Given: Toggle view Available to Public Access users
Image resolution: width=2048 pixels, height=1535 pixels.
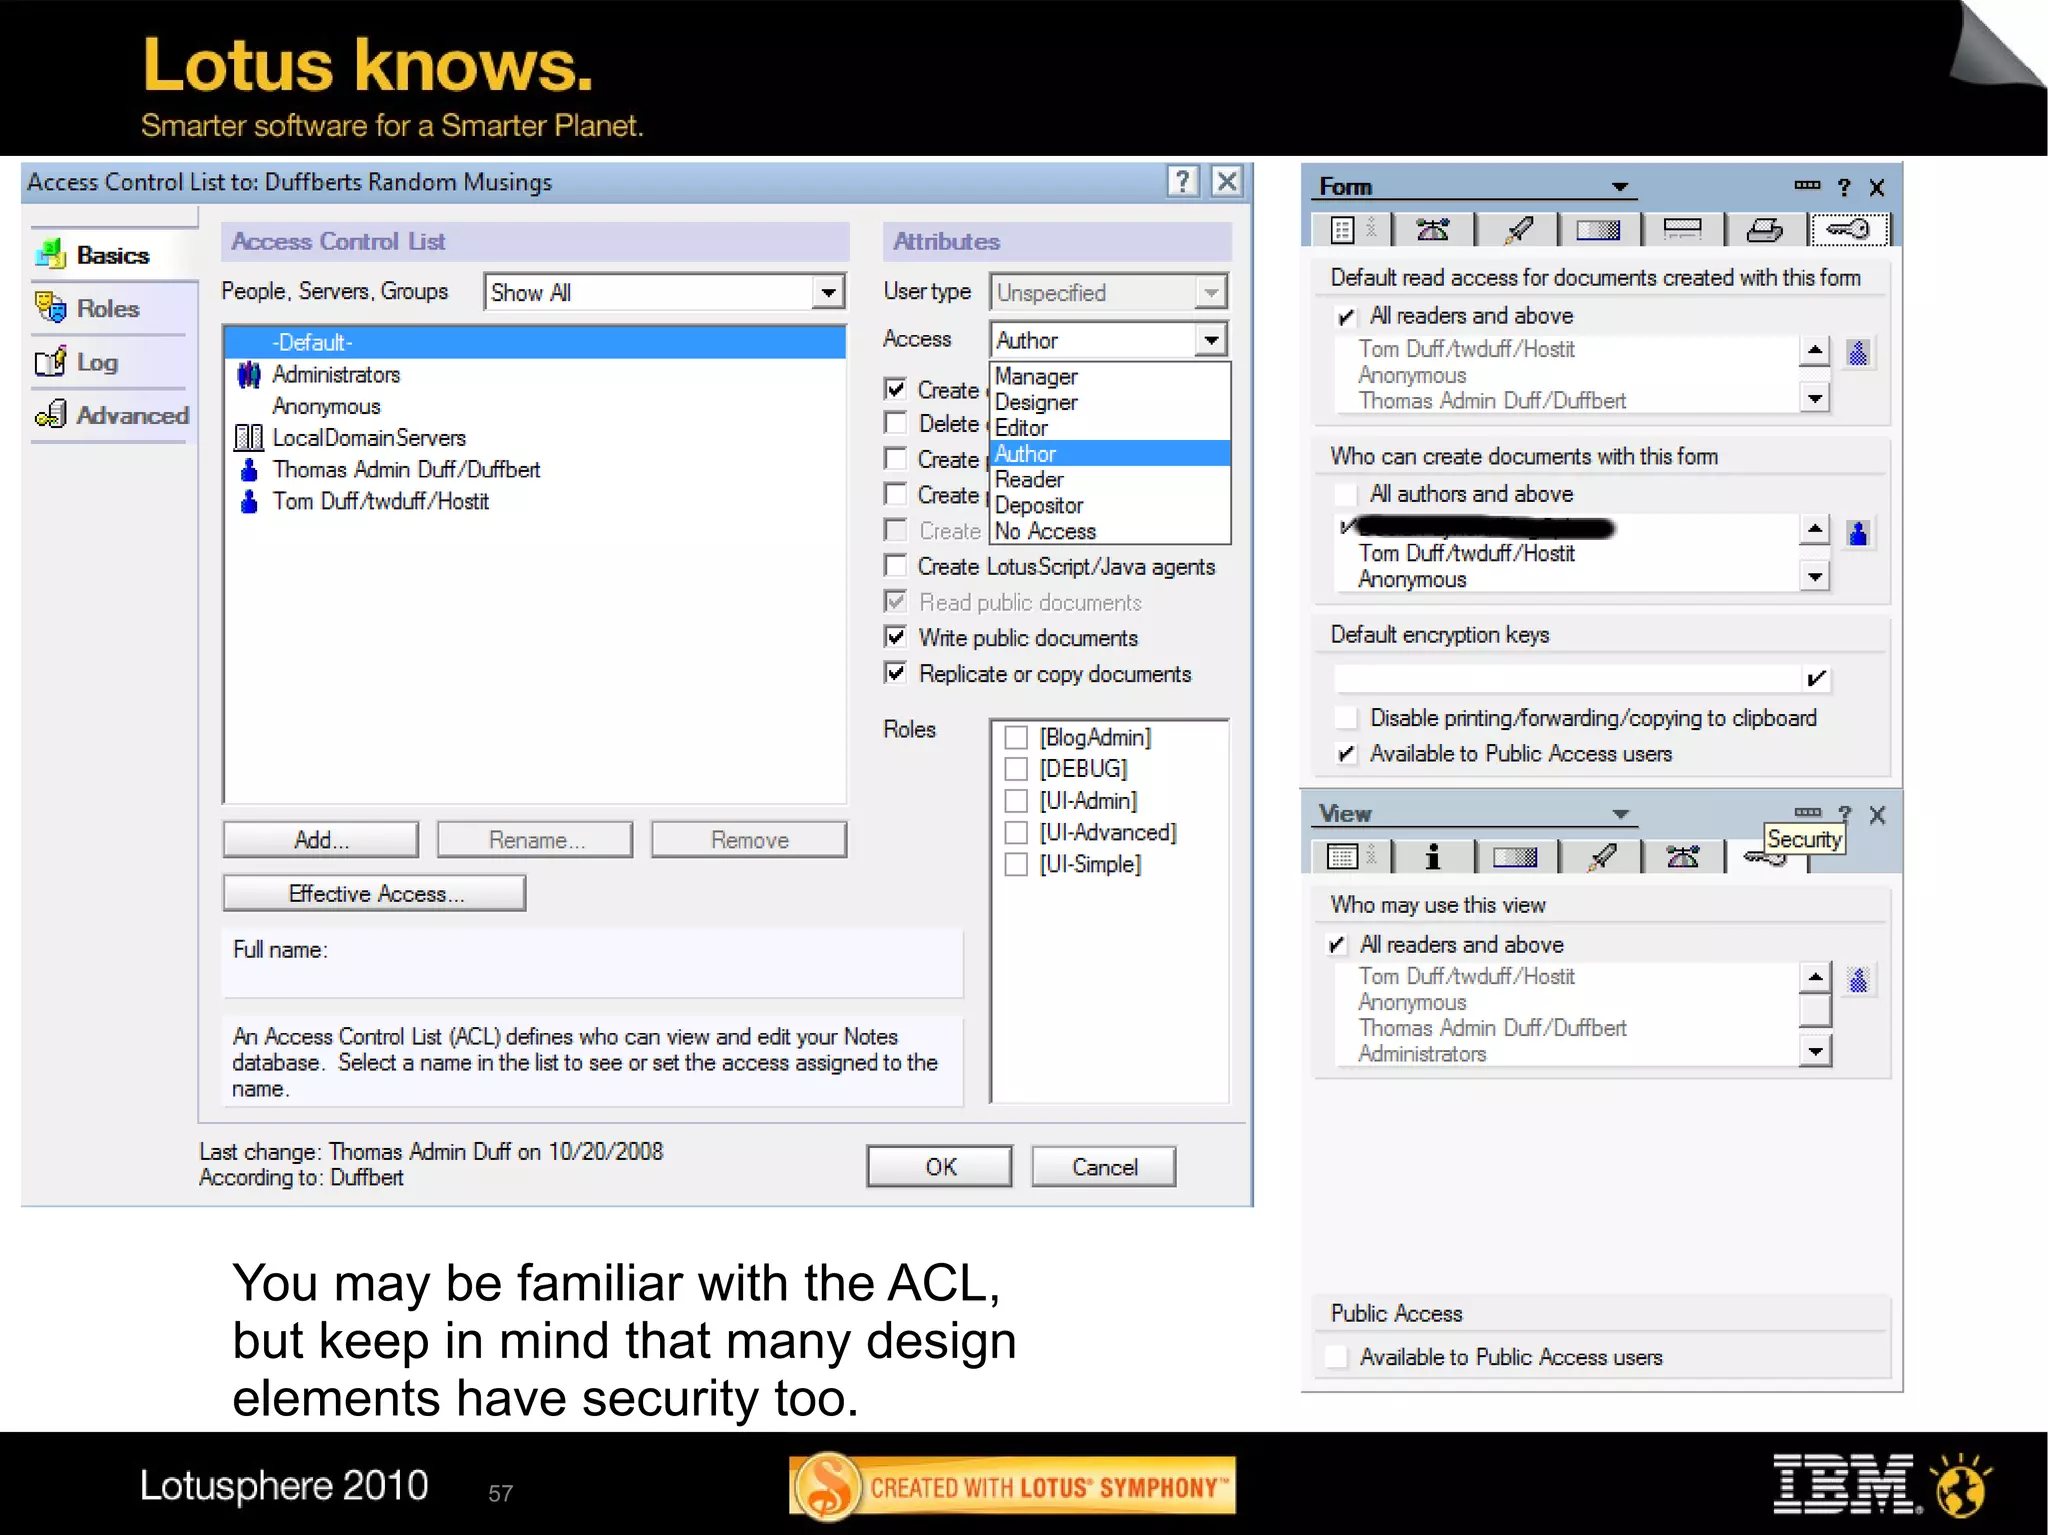Looking at the screenshot, I should [1336, 1357].
